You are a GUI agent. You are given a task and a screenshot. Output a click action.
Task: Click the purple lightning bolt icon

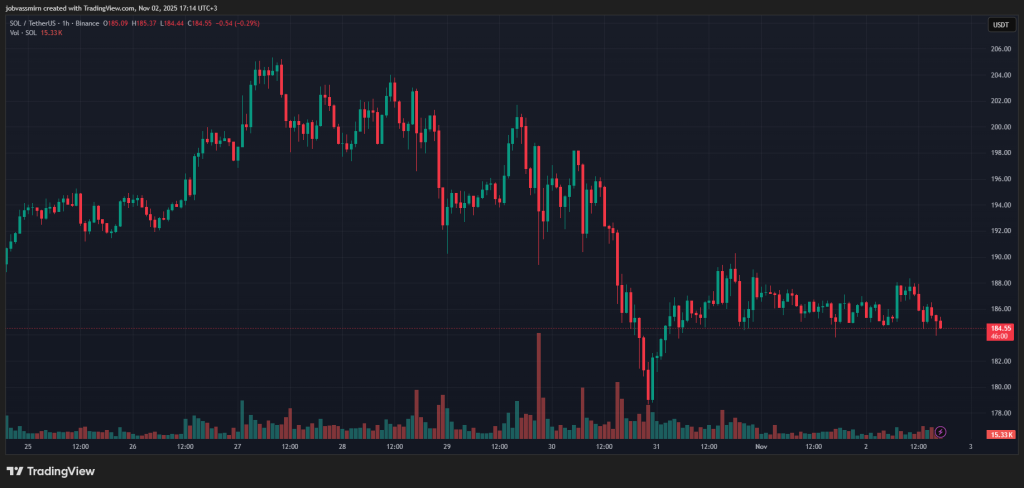942,432
